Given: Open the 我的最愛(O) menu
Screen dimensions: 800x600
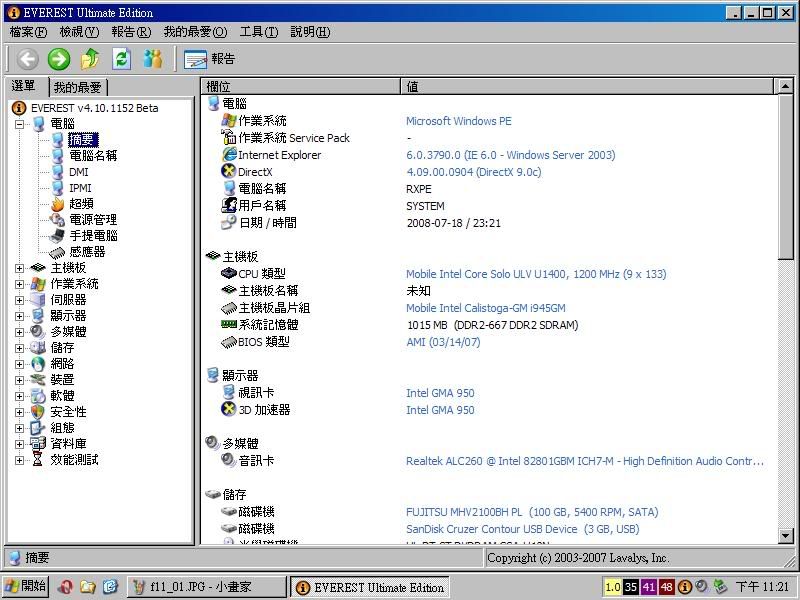Looking at the screenshot, I should [195, 32].
